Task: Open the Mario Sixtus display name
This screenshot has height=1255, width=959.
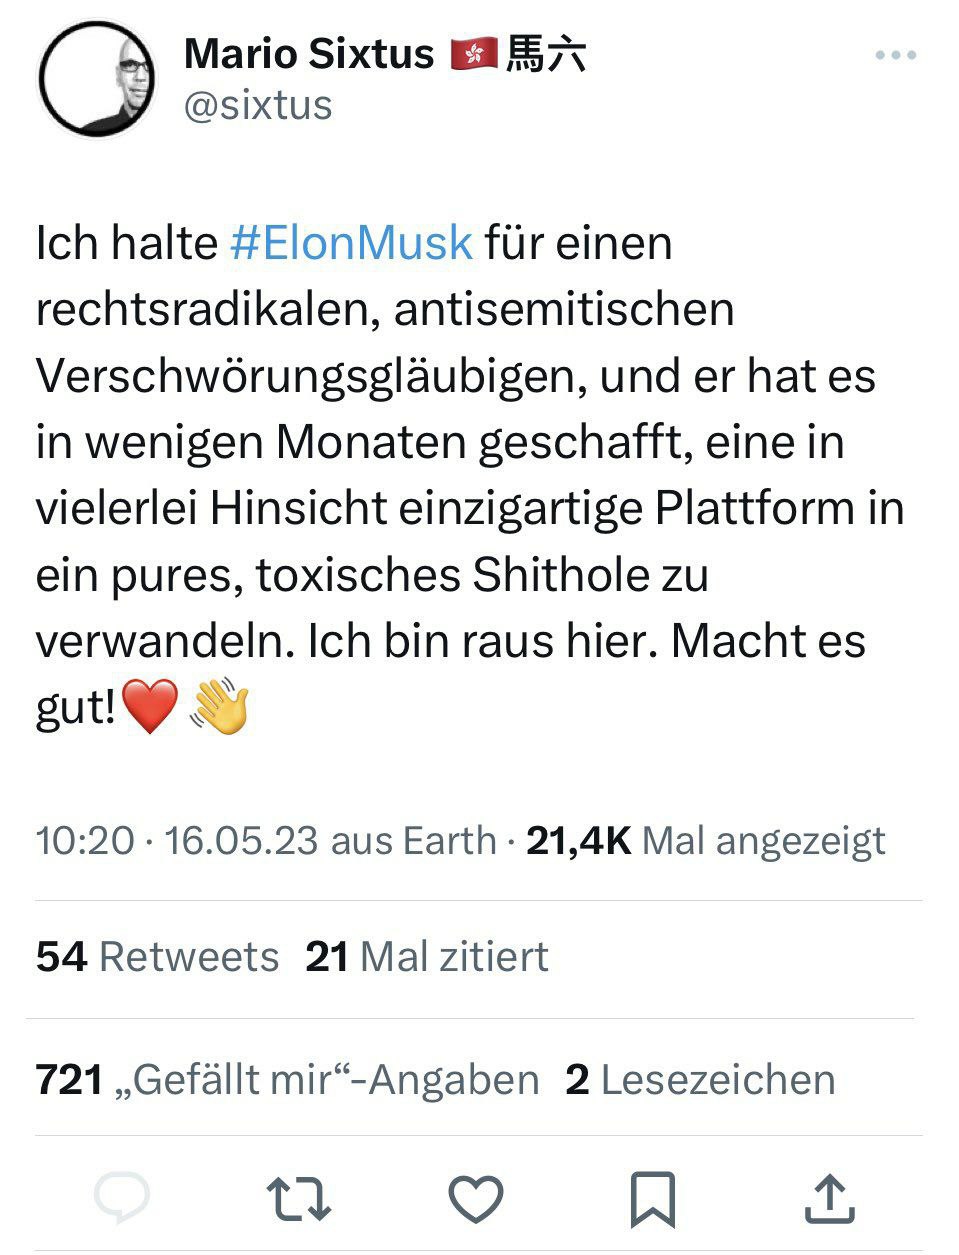Action: pyautogui.click(x=309, y=54)
